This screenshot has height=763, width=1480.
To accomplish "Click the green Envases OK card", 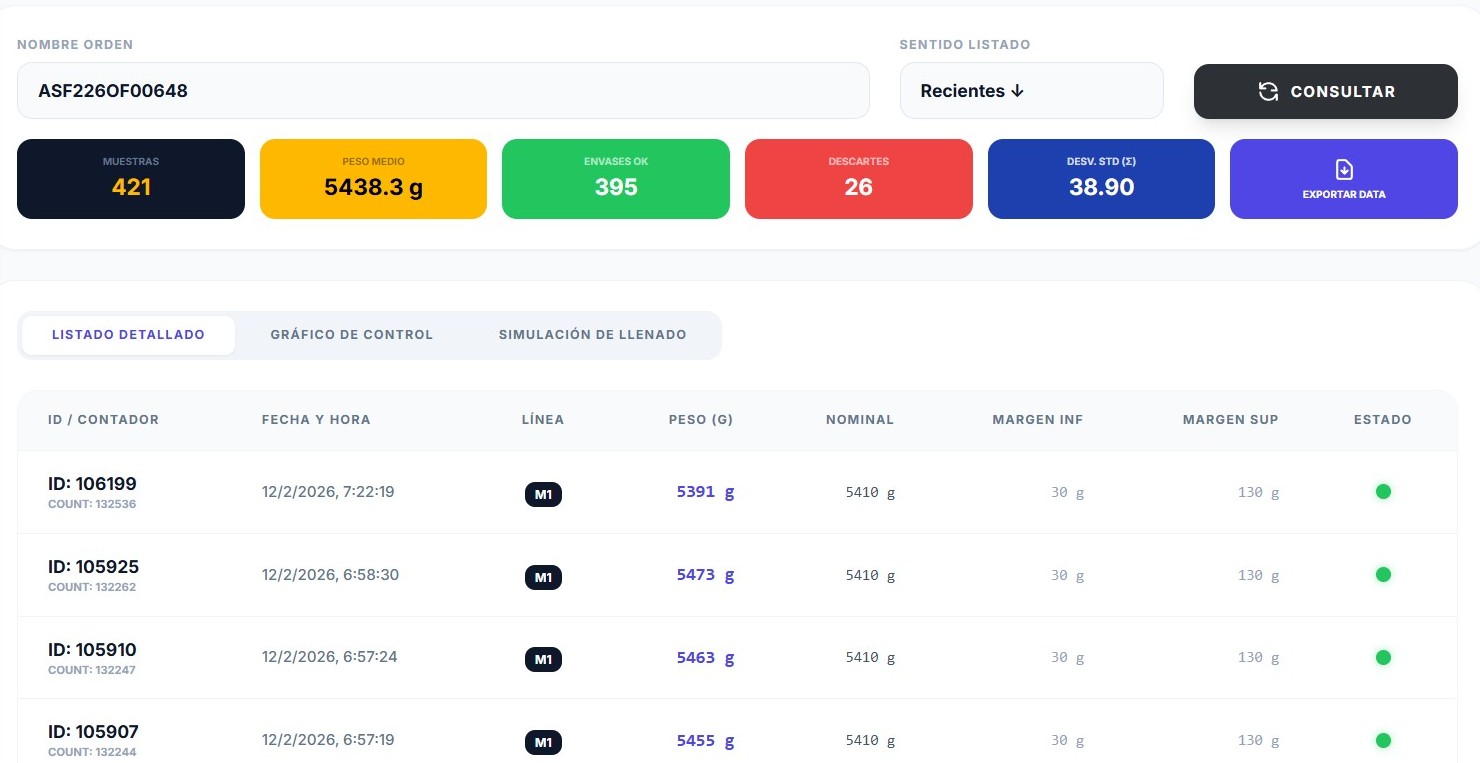I will click(x=615, y=179).
